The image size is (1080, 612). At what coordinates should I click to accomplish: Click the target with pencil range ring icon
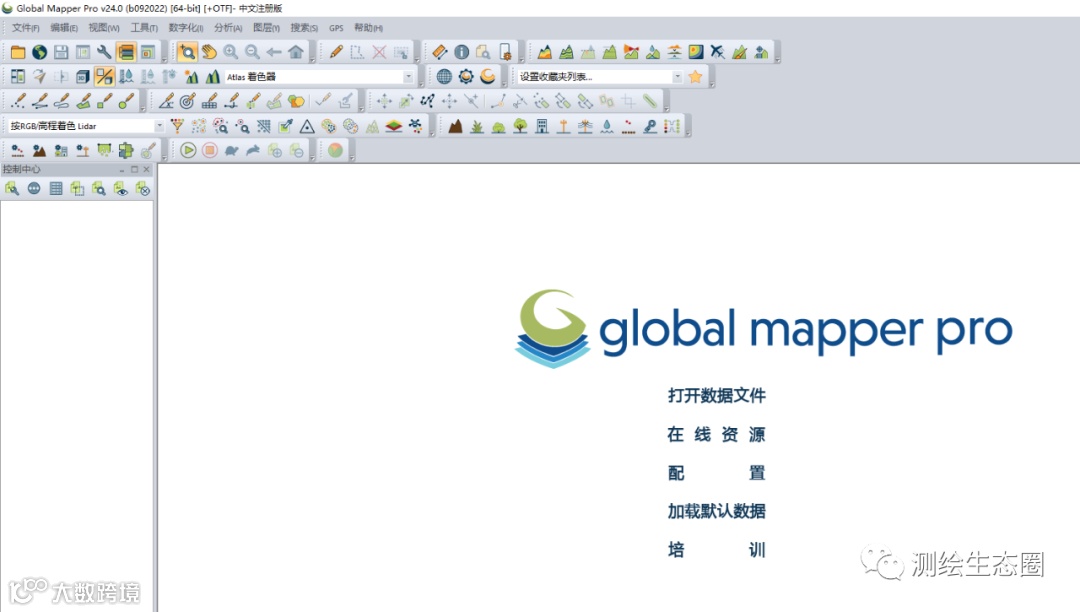pos(187,101)
